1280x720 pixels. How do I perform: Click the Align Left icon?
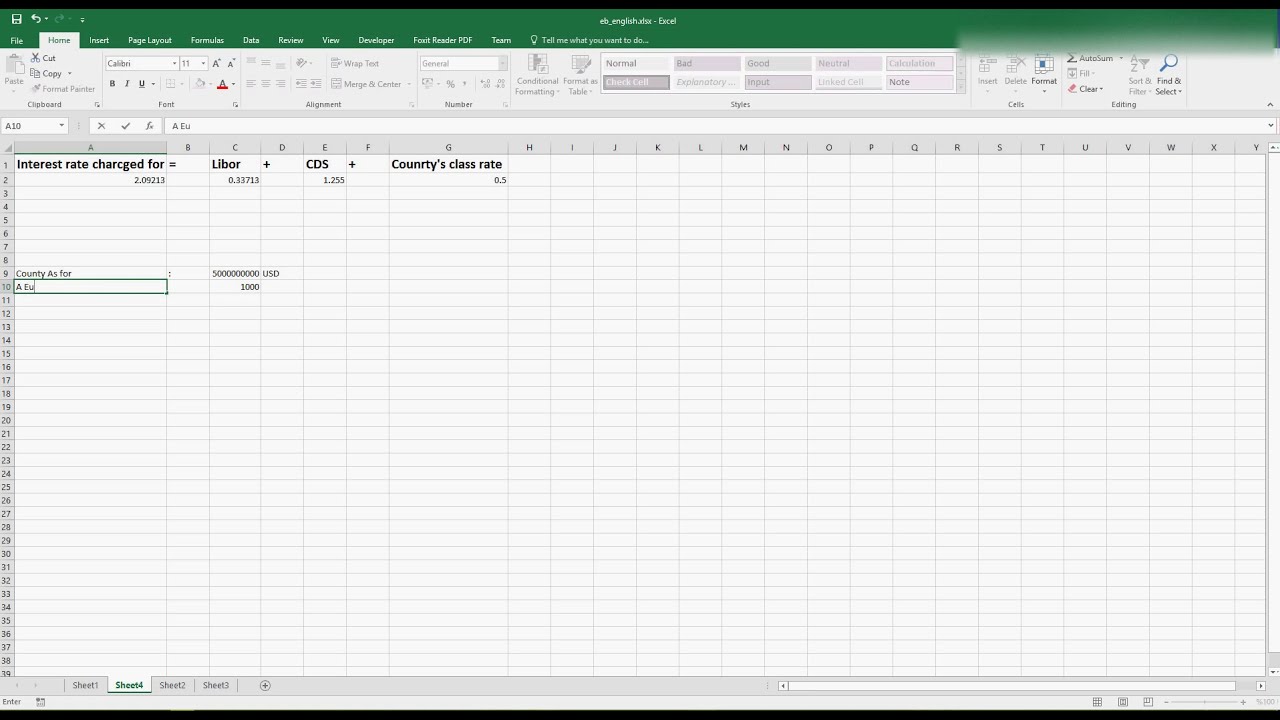250,84
